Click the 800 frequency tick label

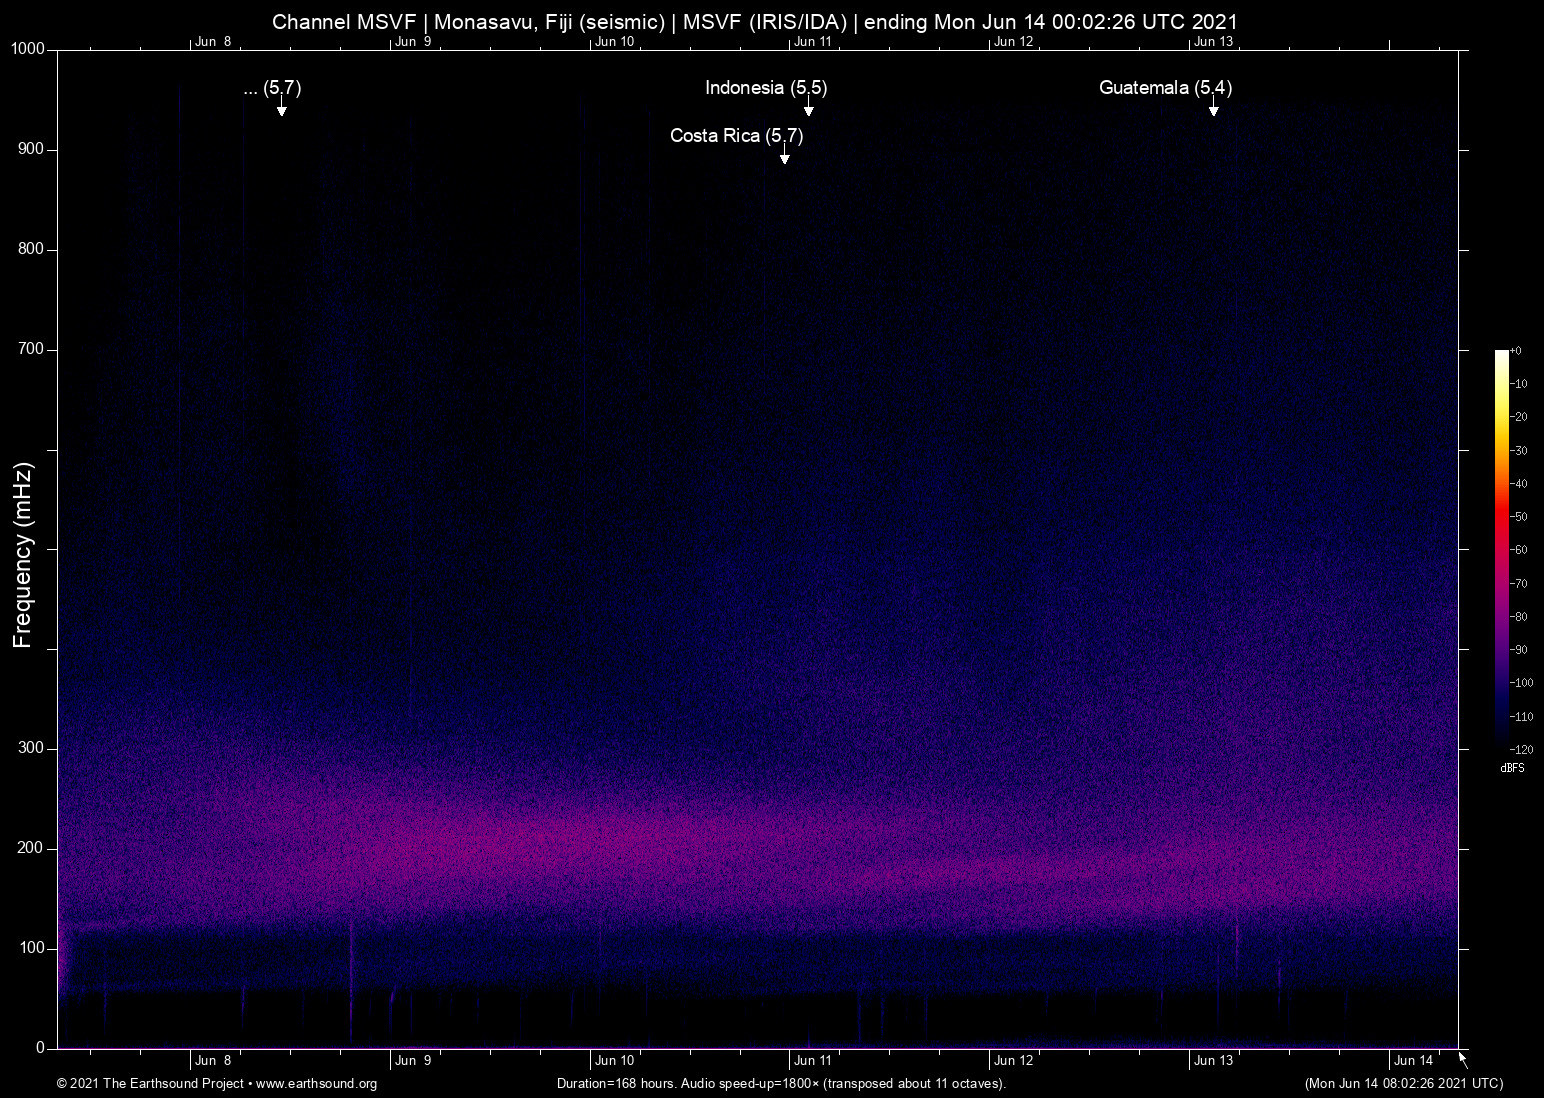pyautogui.click(x=32, y=249)
